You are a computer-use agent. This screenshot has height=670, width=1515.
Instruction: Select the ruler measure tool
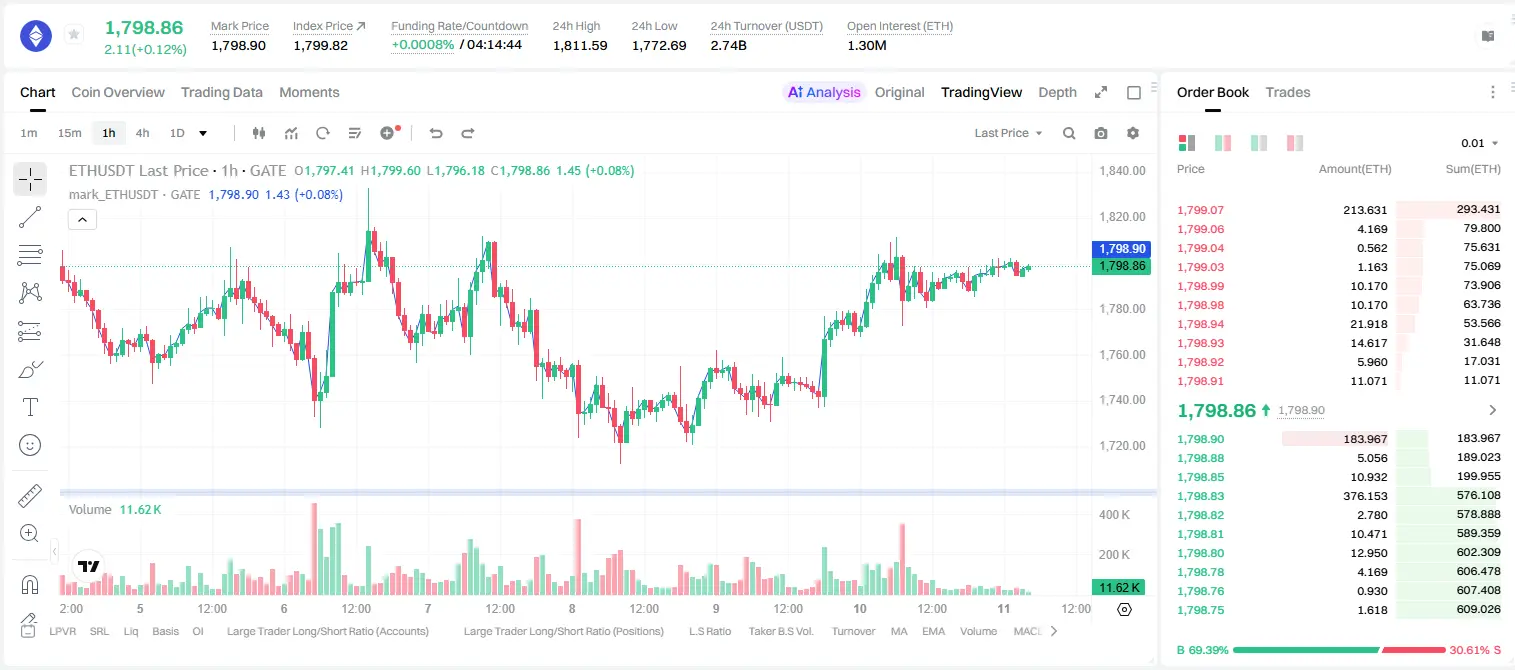pos(30,495)
